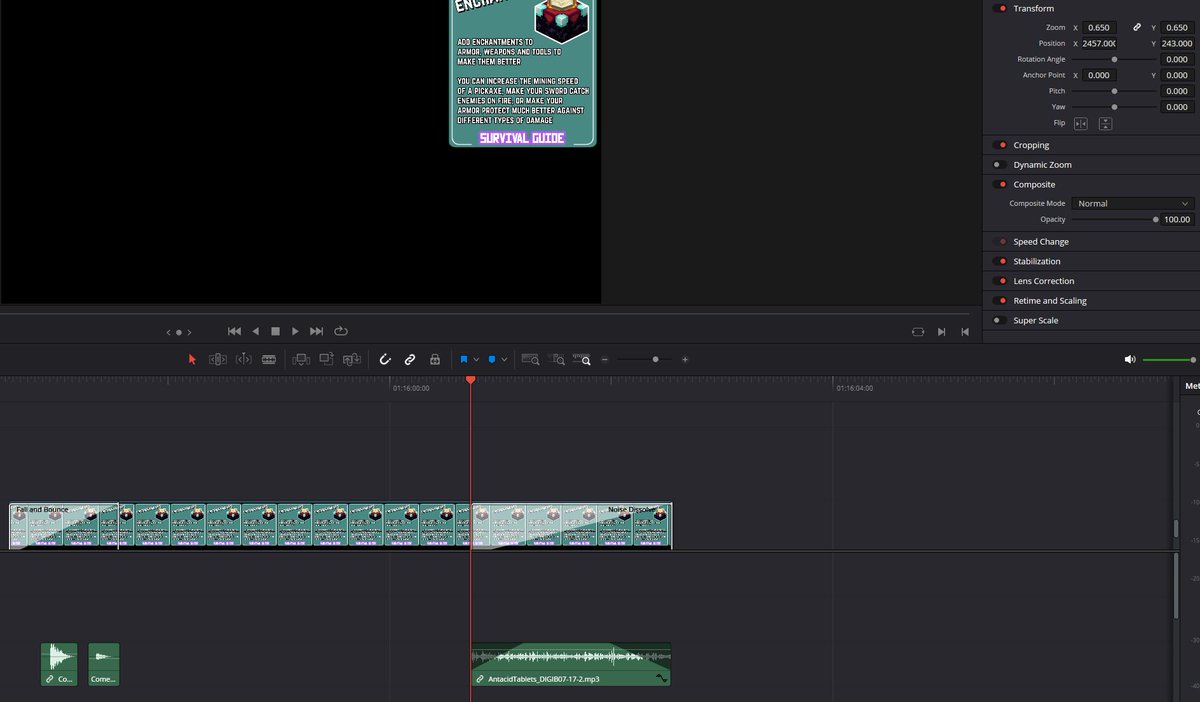Adjust the Opacity slider
1200x702 pixels.
1115,220
